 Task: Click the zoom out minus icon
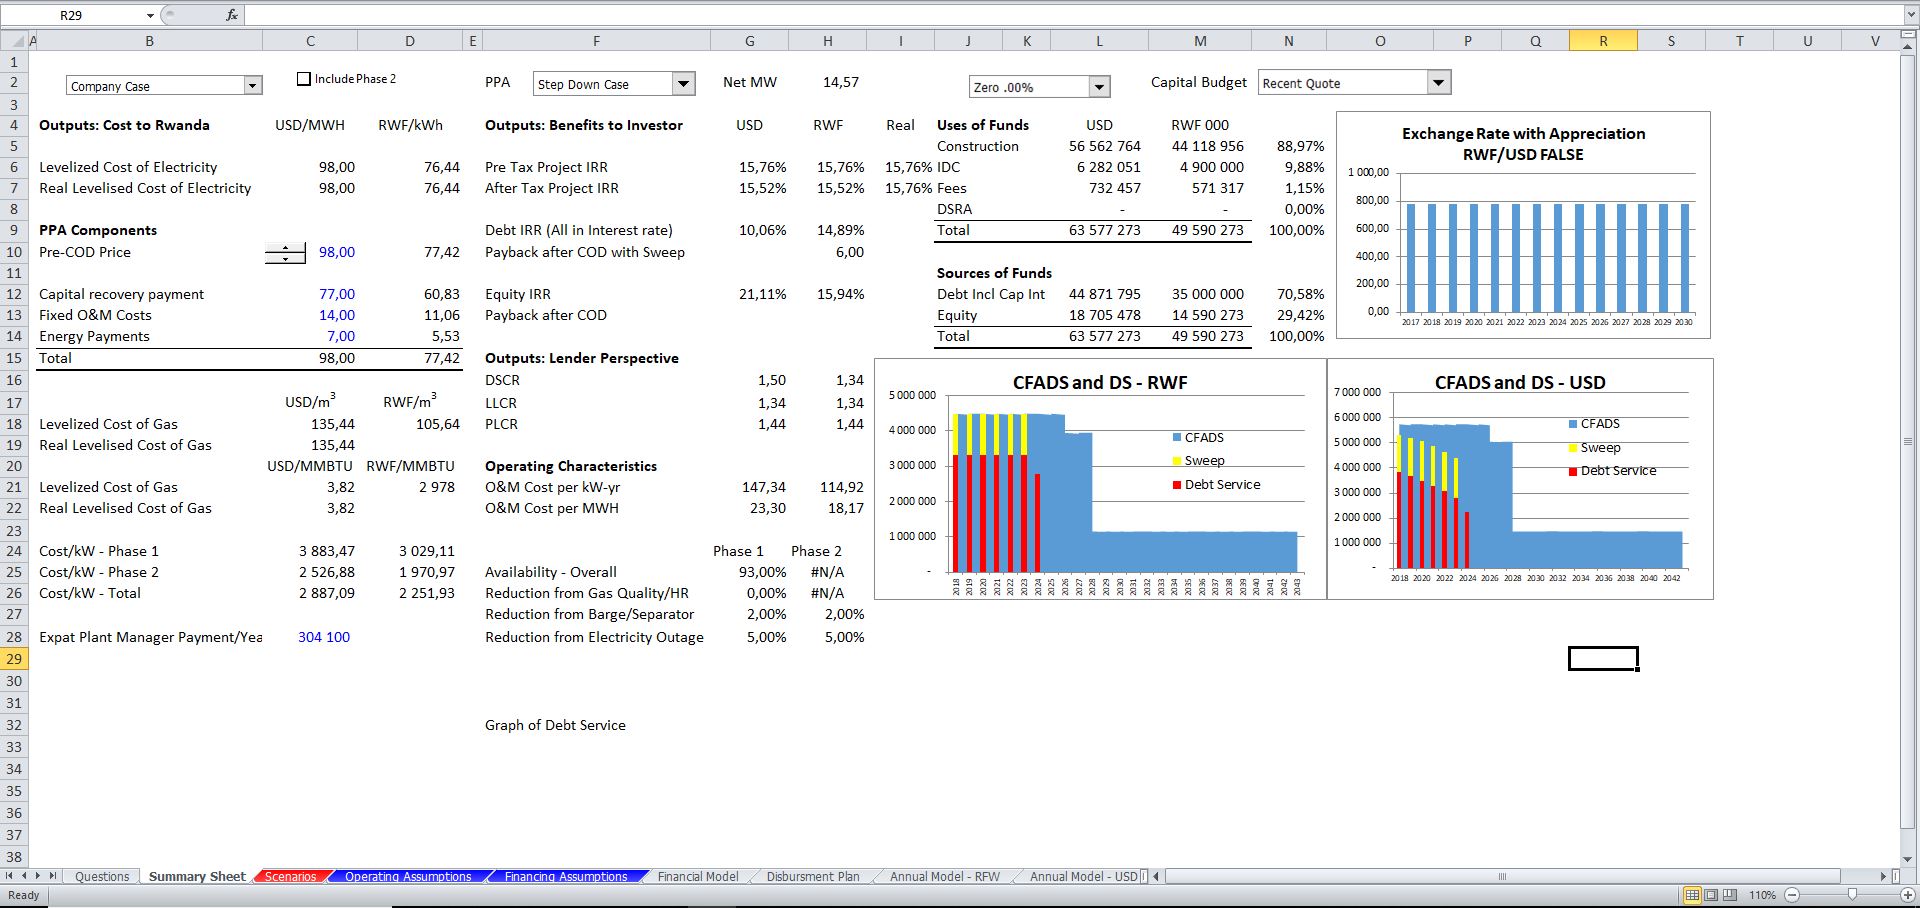(x=1791, y=895)
